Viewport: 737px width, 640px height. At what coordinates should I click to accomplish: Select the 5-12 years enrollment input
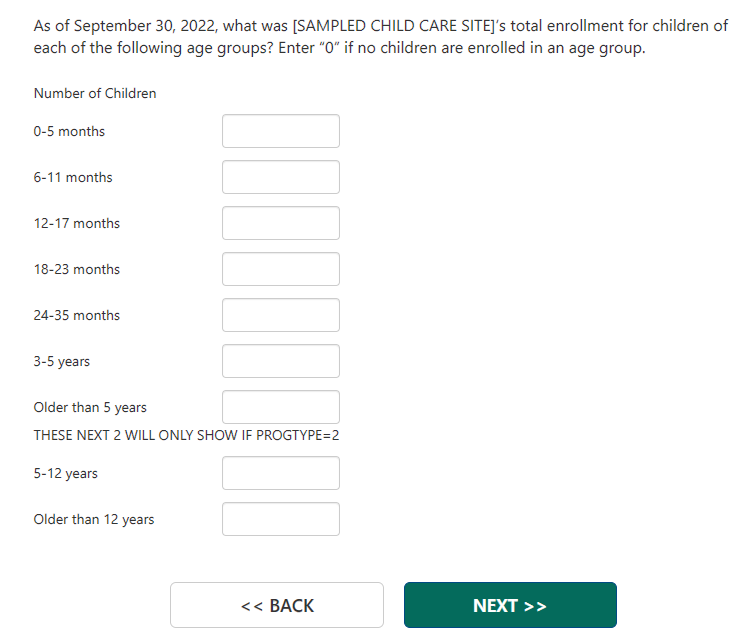[x=280, y=473]
